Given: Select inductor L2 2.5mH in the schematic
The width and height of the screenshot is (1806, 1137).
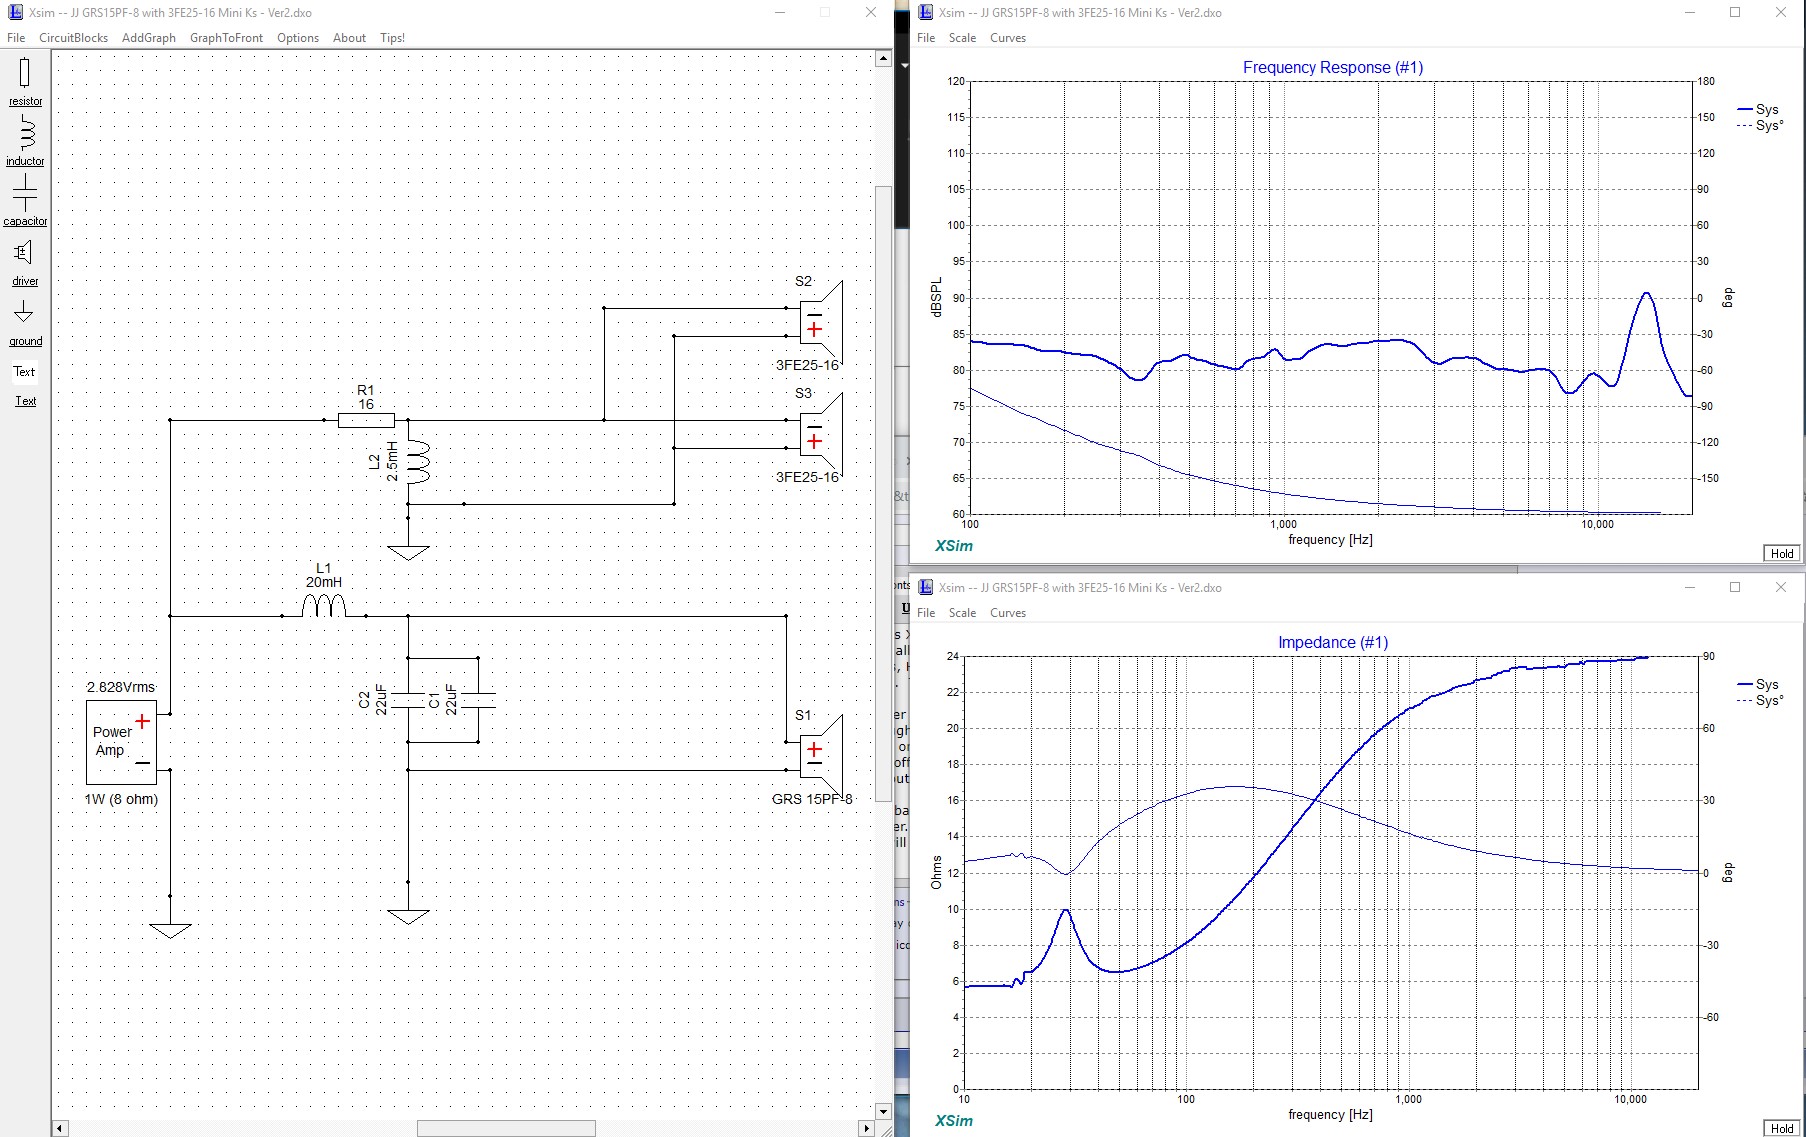Looking at the screenshot, I should 418,462.
